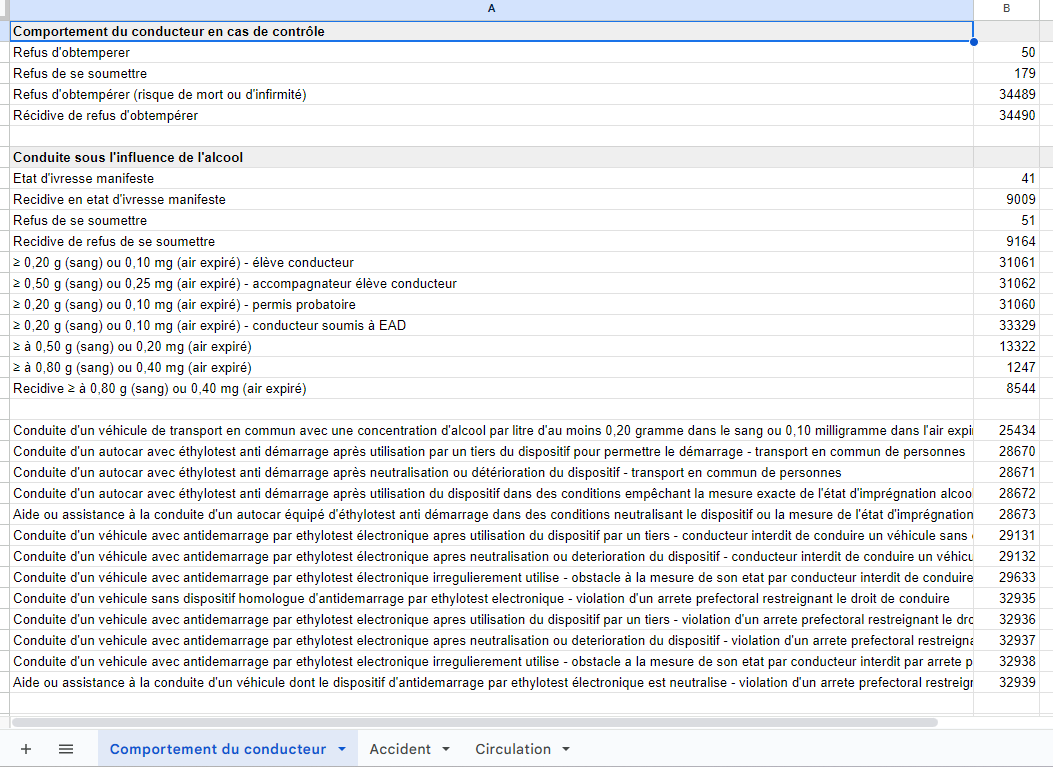The width and height of the screenshot is (1053, 767).
Task: Select value 8544 in column B
Action: point(1006,388)
